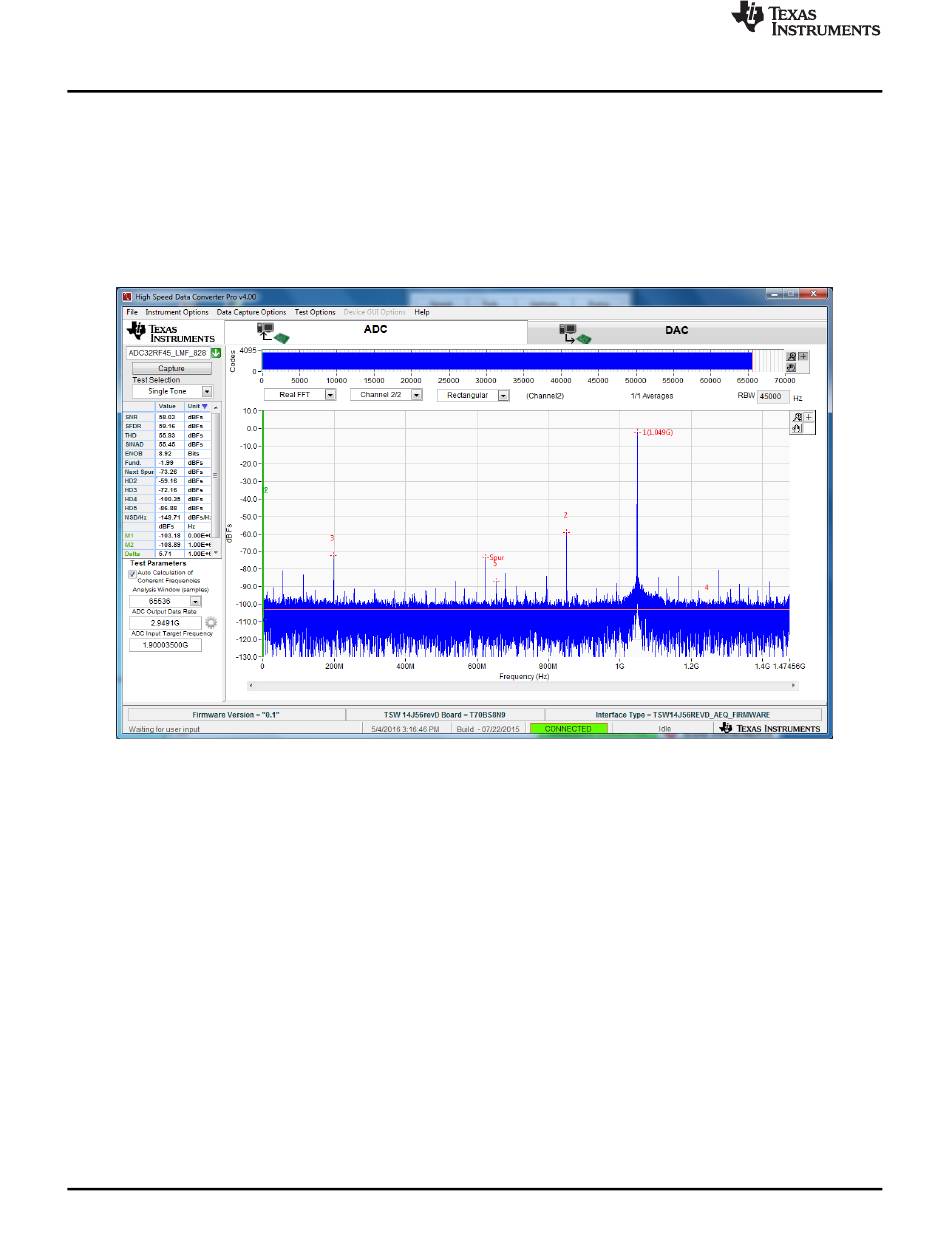Toggle Auto Calculation of Coherent Frequencies checkbox
The height and width of the screenshot is (1241, 950).
pyautogui.click(x=132, y=573)
